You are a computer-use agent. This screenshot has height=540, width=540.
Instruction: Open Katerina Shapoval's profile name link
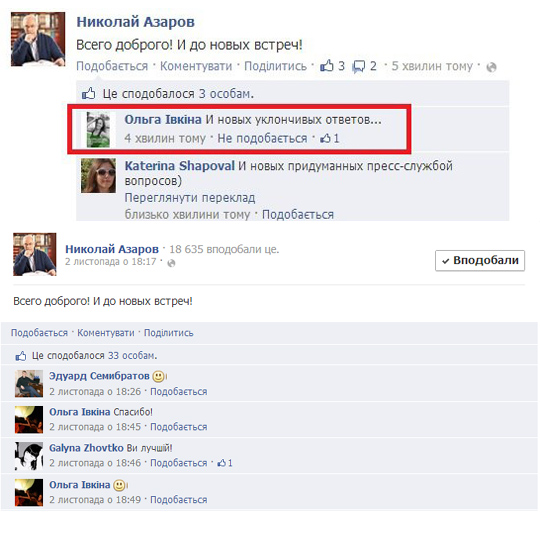(x=179, y=166)
